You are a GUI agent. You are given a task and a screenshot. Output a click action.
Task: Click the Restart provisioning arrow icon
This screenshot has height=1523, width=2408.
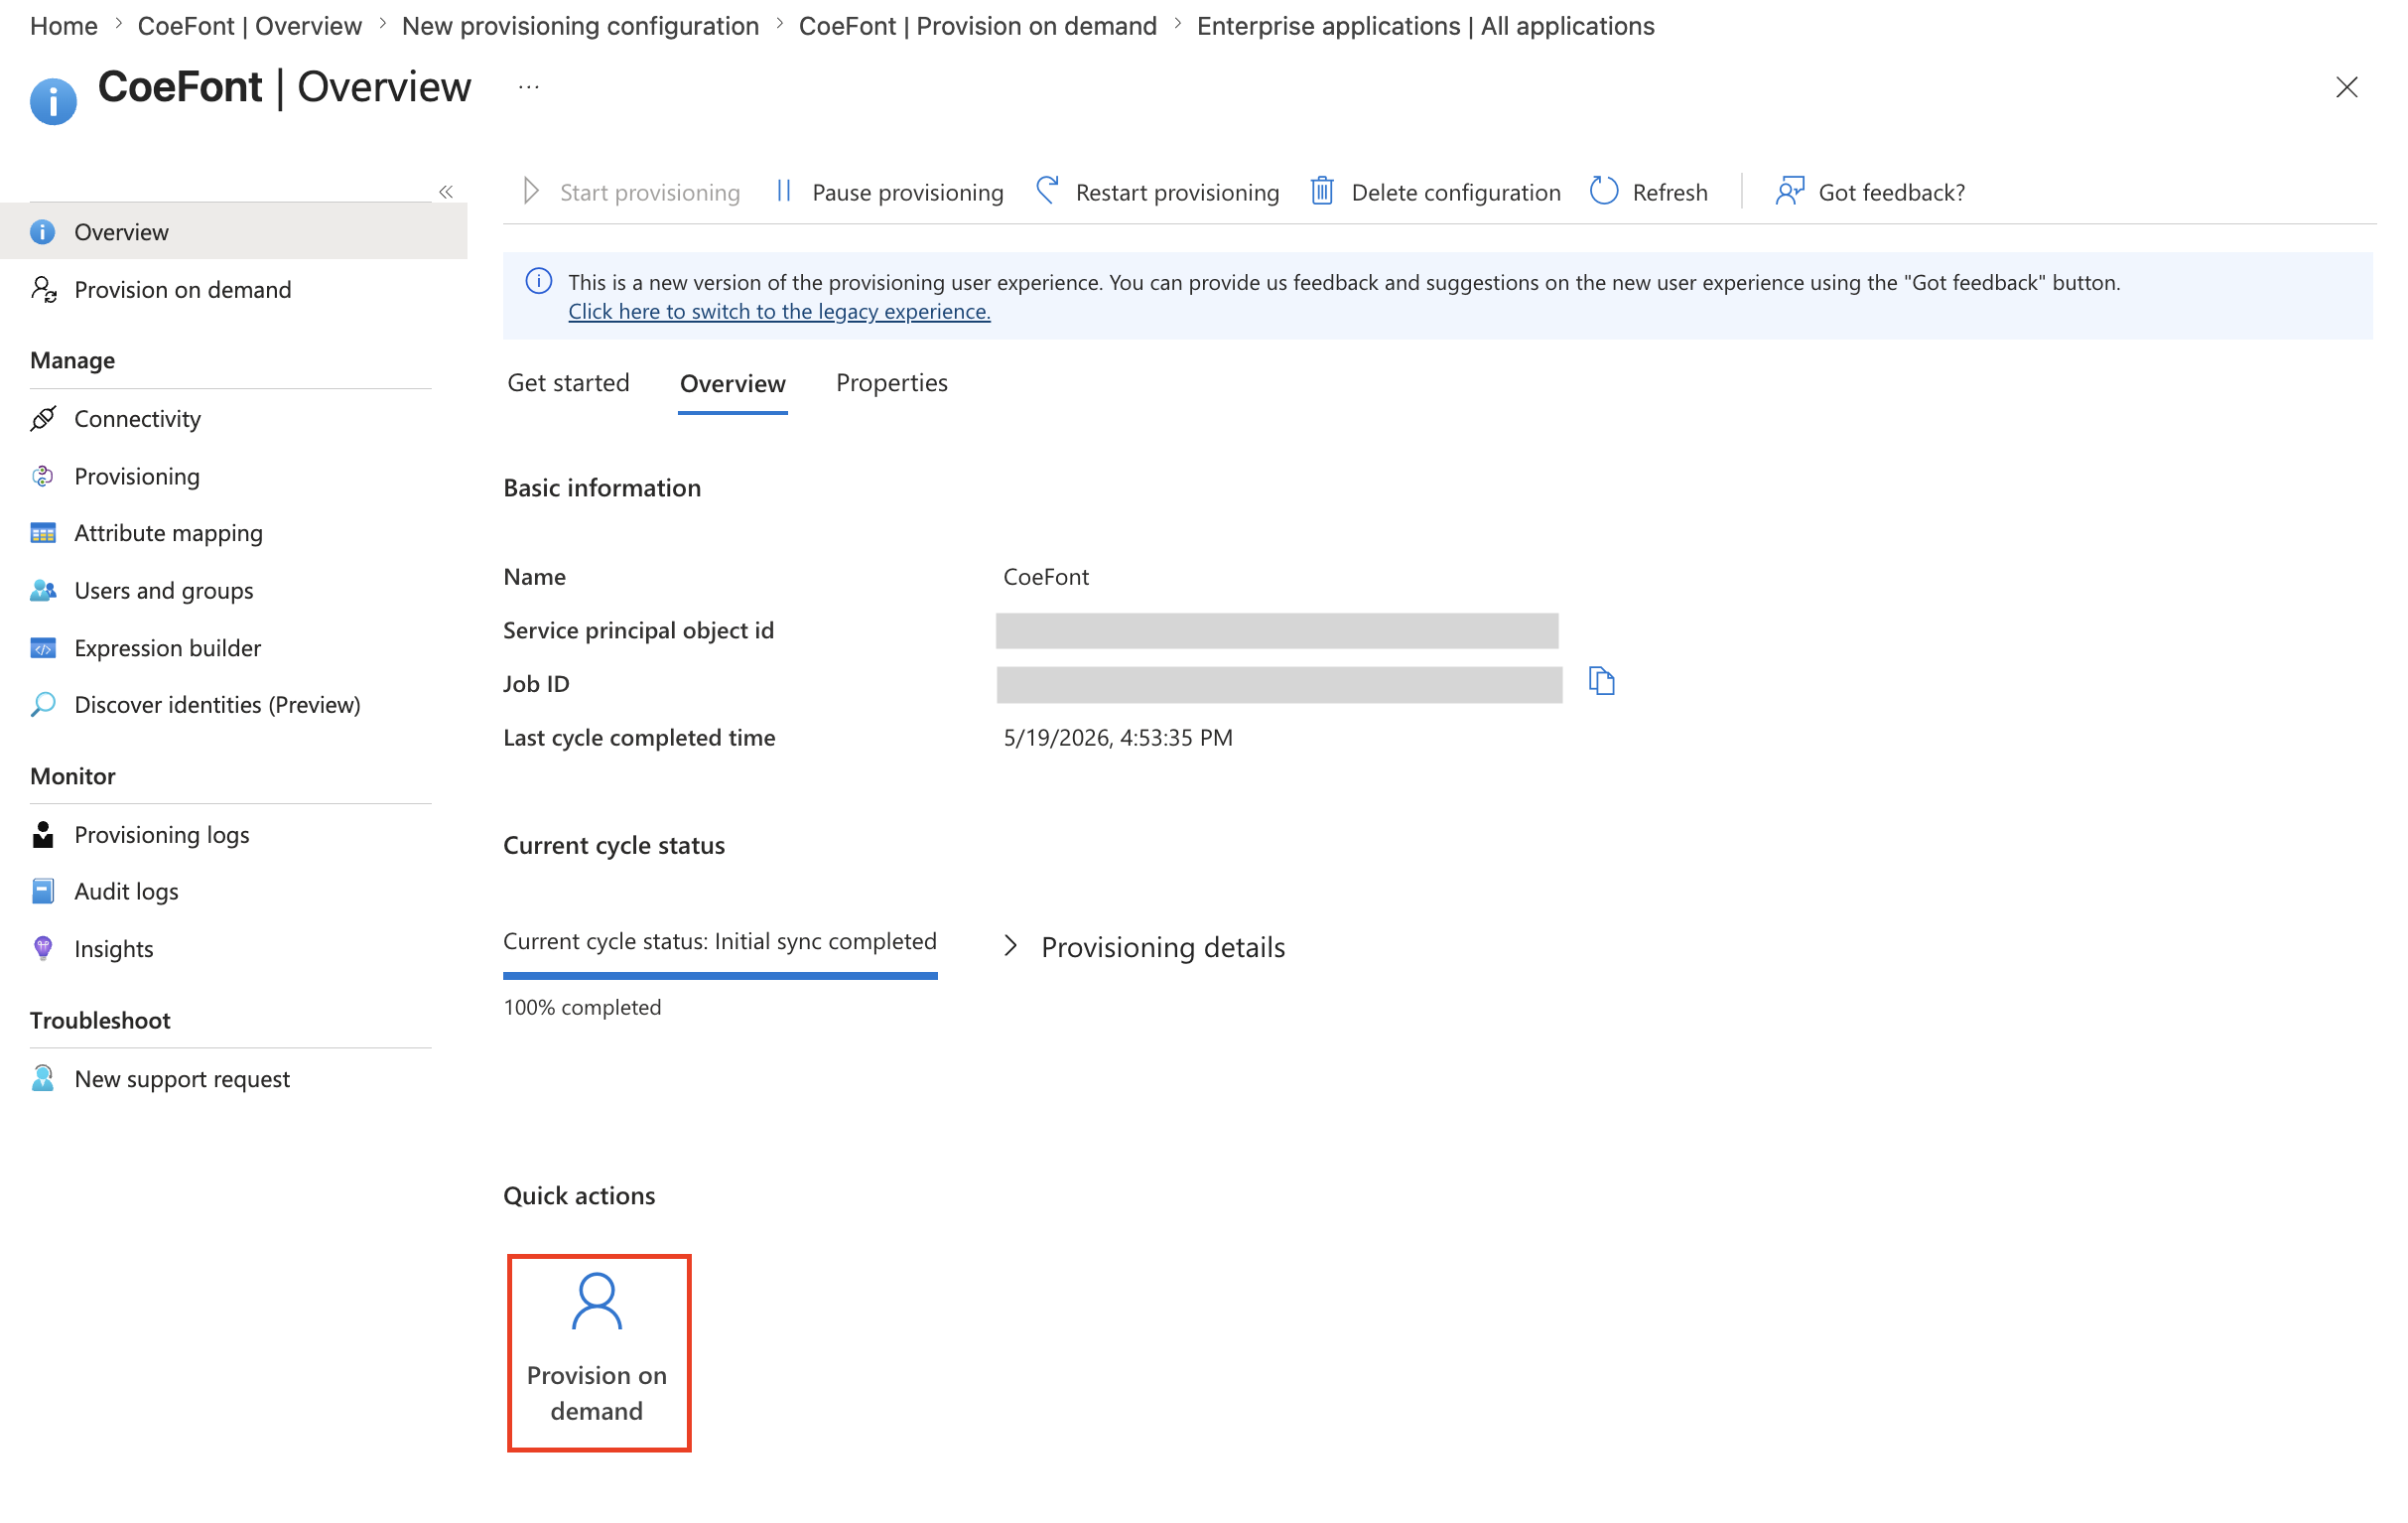click(x=1047, y=190)
